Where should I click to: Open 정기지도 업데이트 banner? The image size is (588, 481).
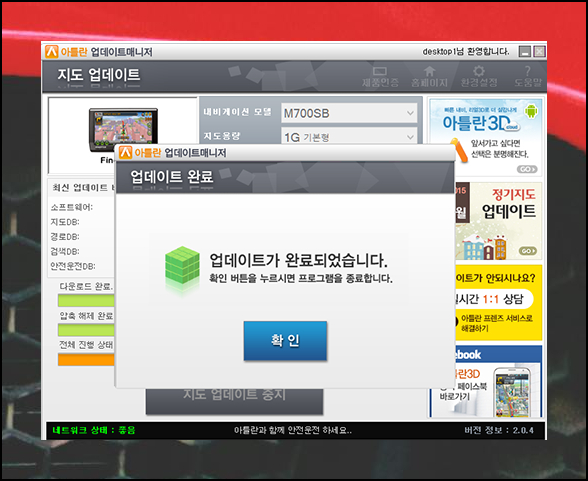[498, 221]
